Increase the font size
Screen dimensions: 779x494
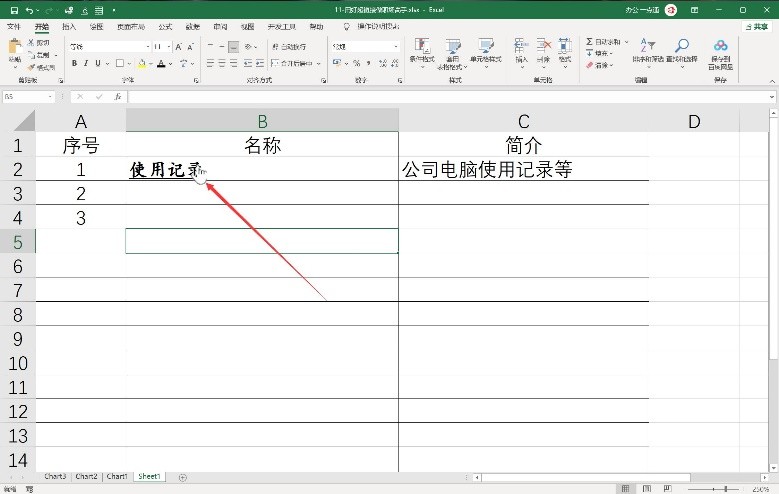pos(179,47)
